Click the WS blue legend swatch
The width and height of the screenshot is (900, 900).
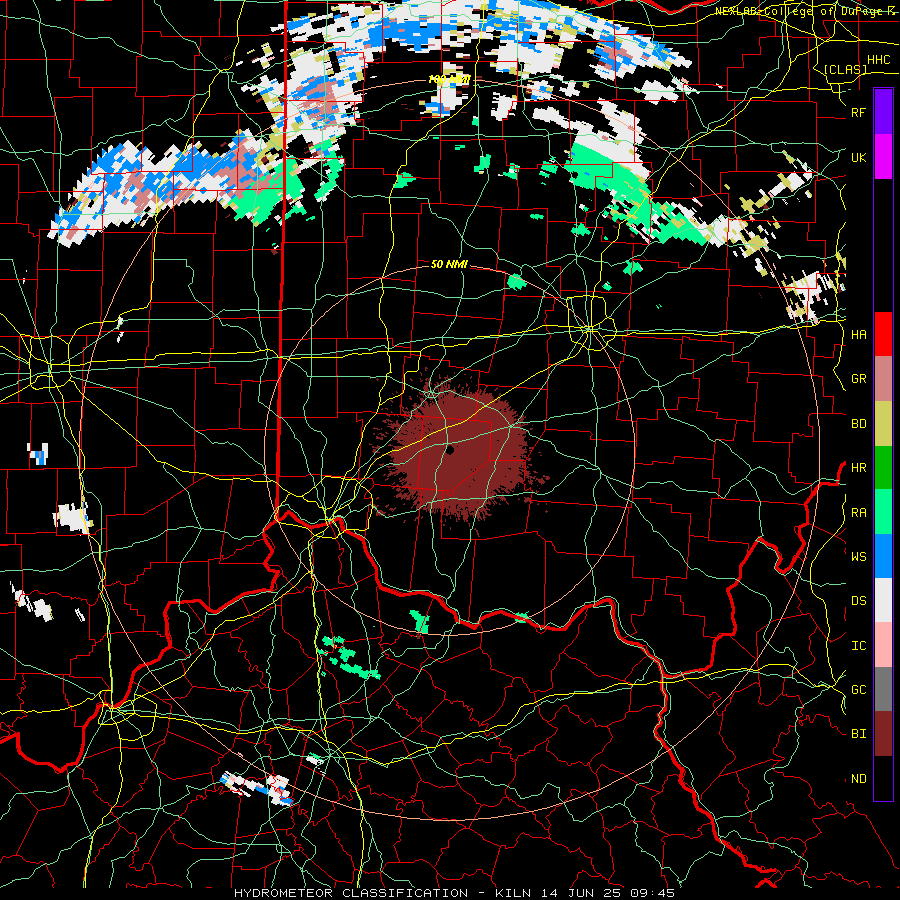click(883, 556)
